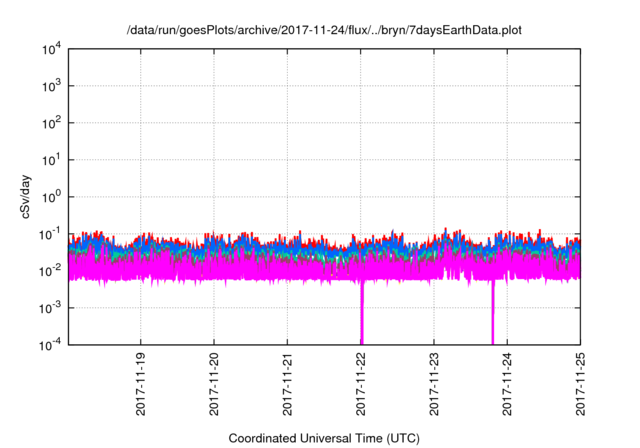This screenshot has width=640, height=448.
Task: Click the 2017-11-24 x-axis date
Action: coord(507,384)
